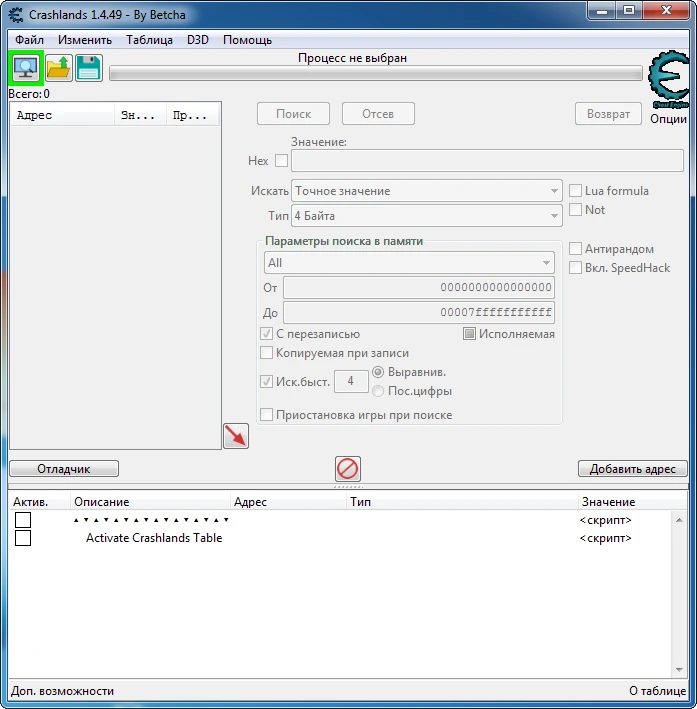Open the Таблица menu
This screenshot has height=709, width=697.
(149, 40)
